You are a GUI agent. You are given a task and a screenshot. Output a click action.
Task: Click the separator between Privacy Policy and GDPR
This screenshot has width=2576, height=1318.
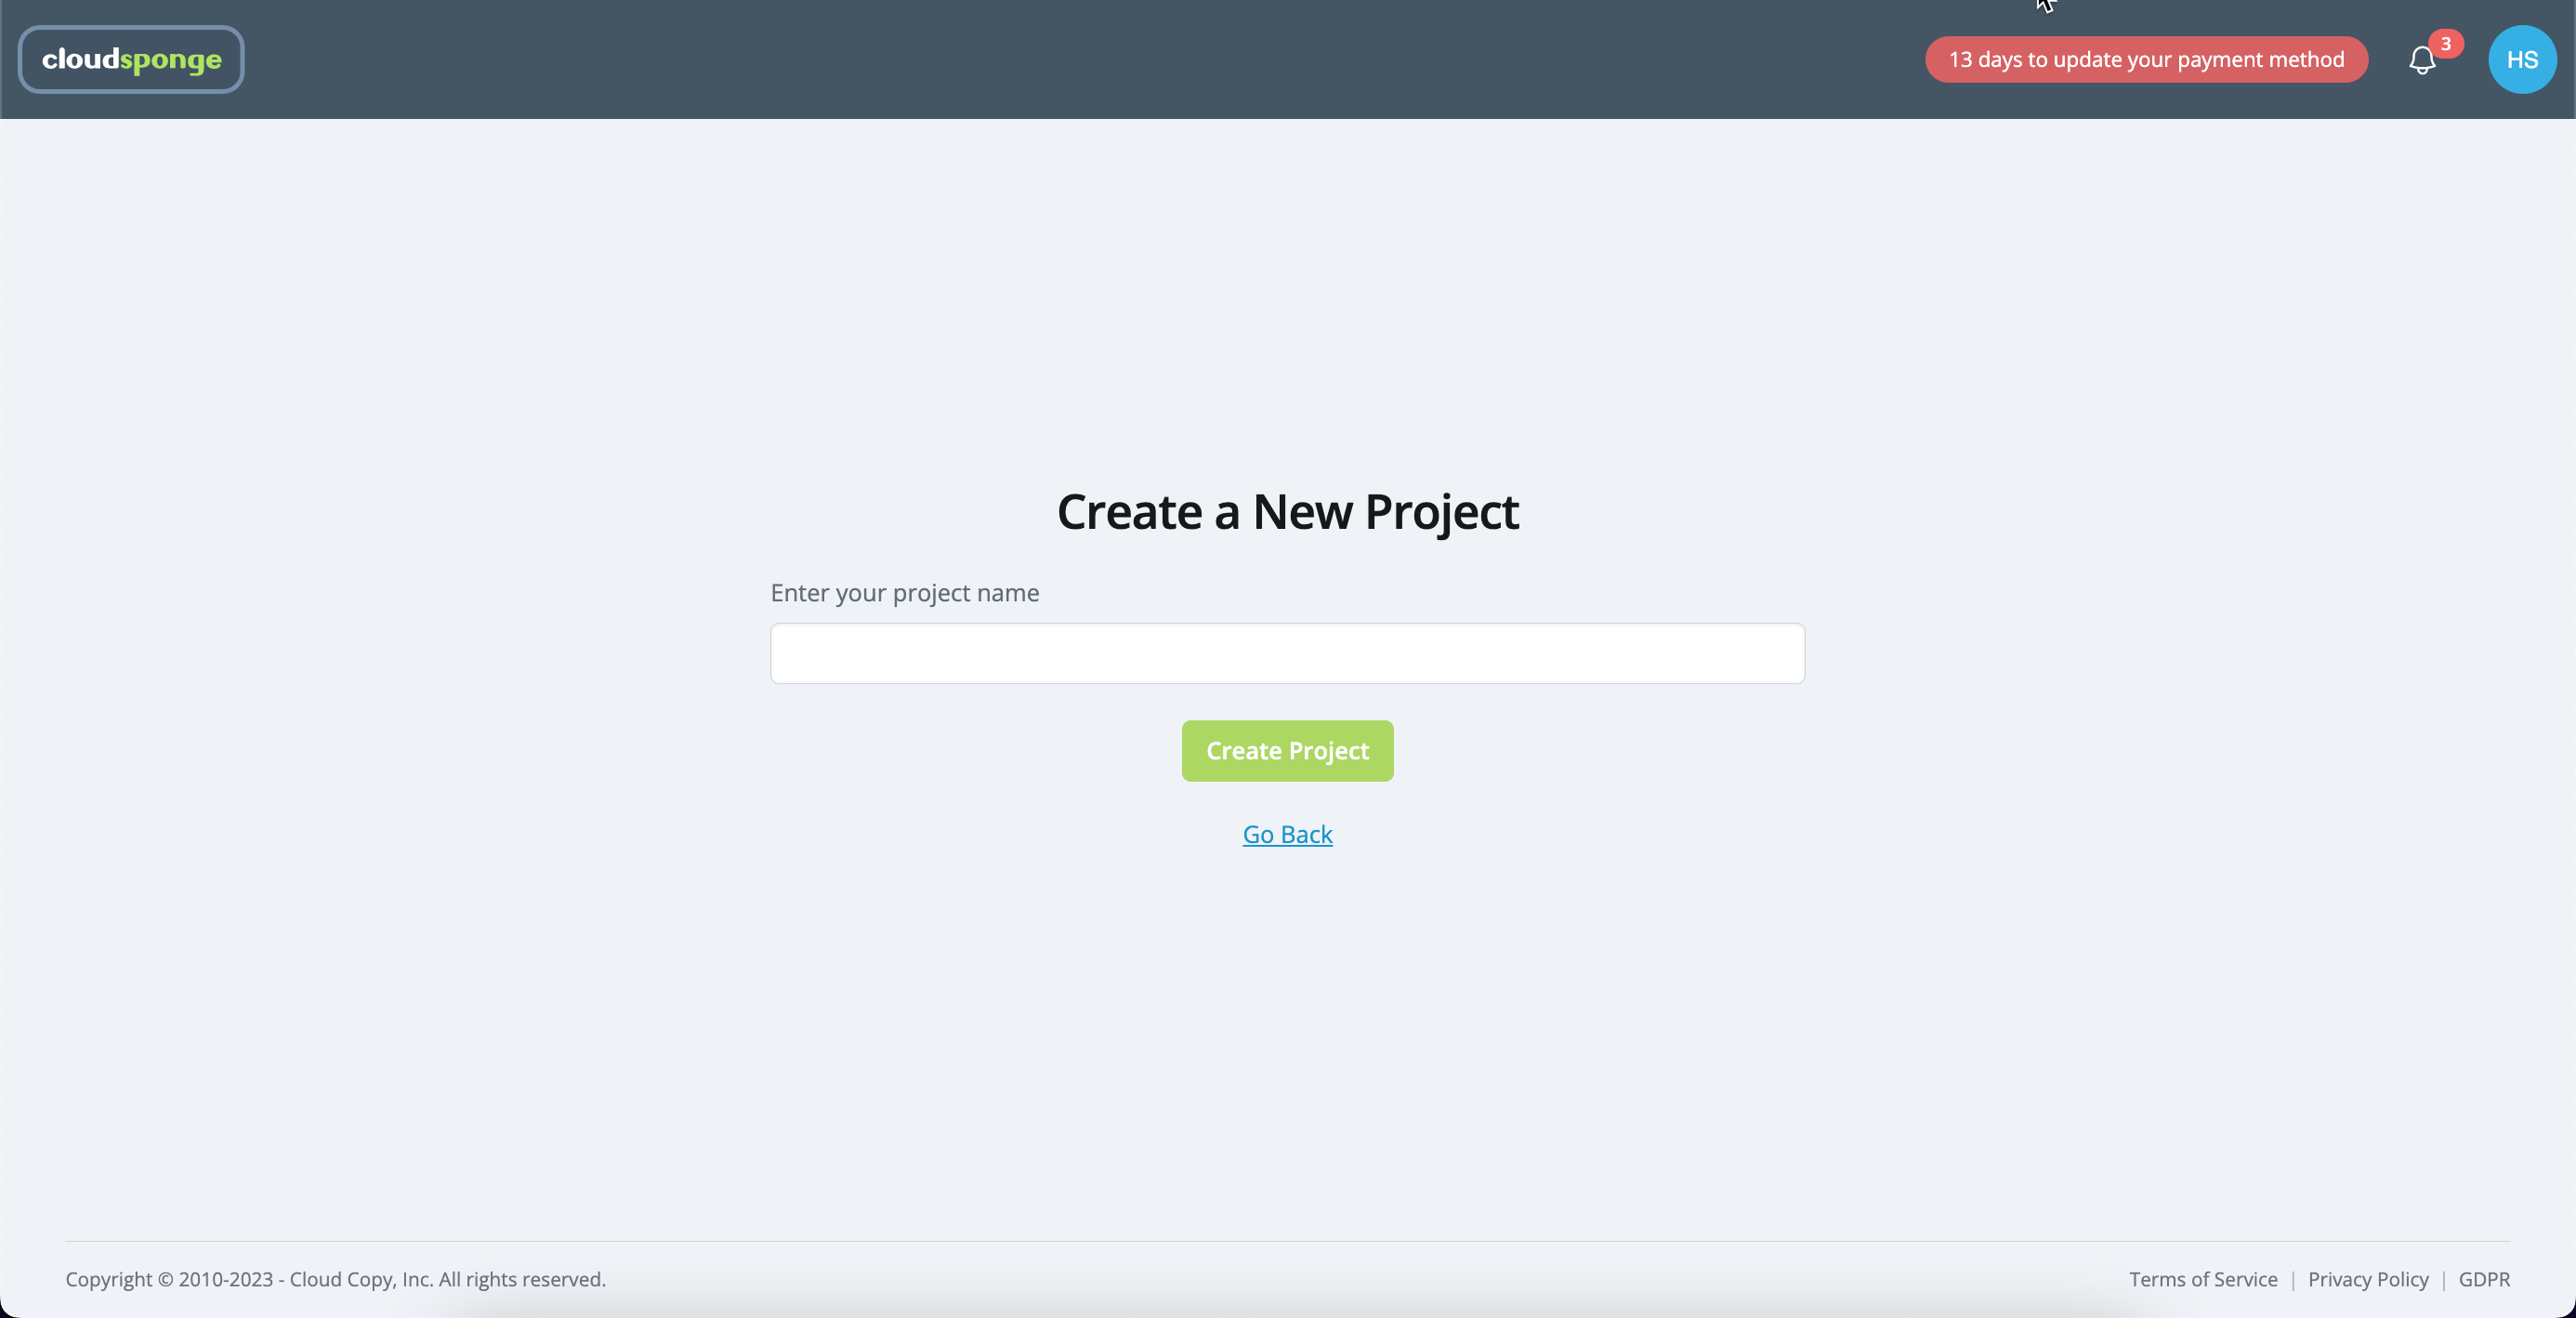(x=2443, y=1280)
